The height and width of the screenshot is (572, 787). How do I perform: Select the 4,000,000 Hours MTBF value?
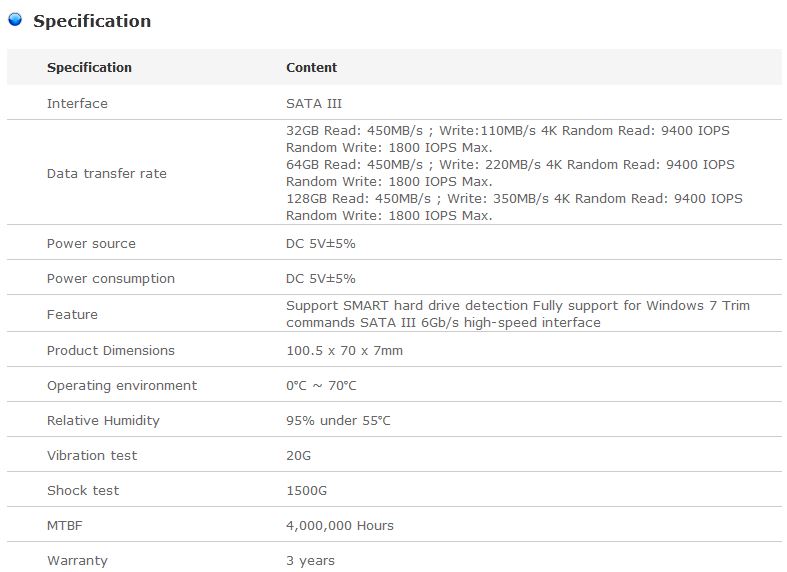tap(339, 525)
